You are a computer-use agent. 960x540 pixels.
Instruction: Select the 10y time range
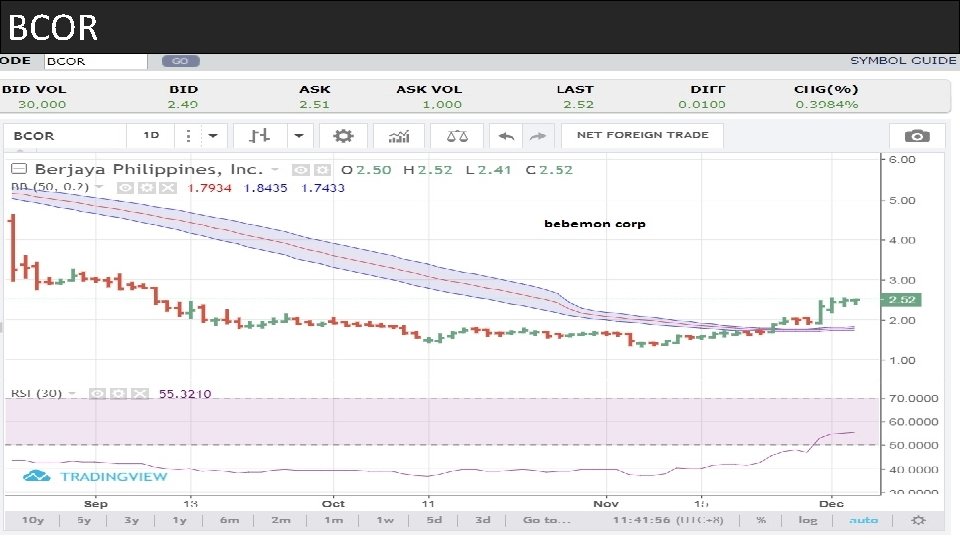[33, 520]
